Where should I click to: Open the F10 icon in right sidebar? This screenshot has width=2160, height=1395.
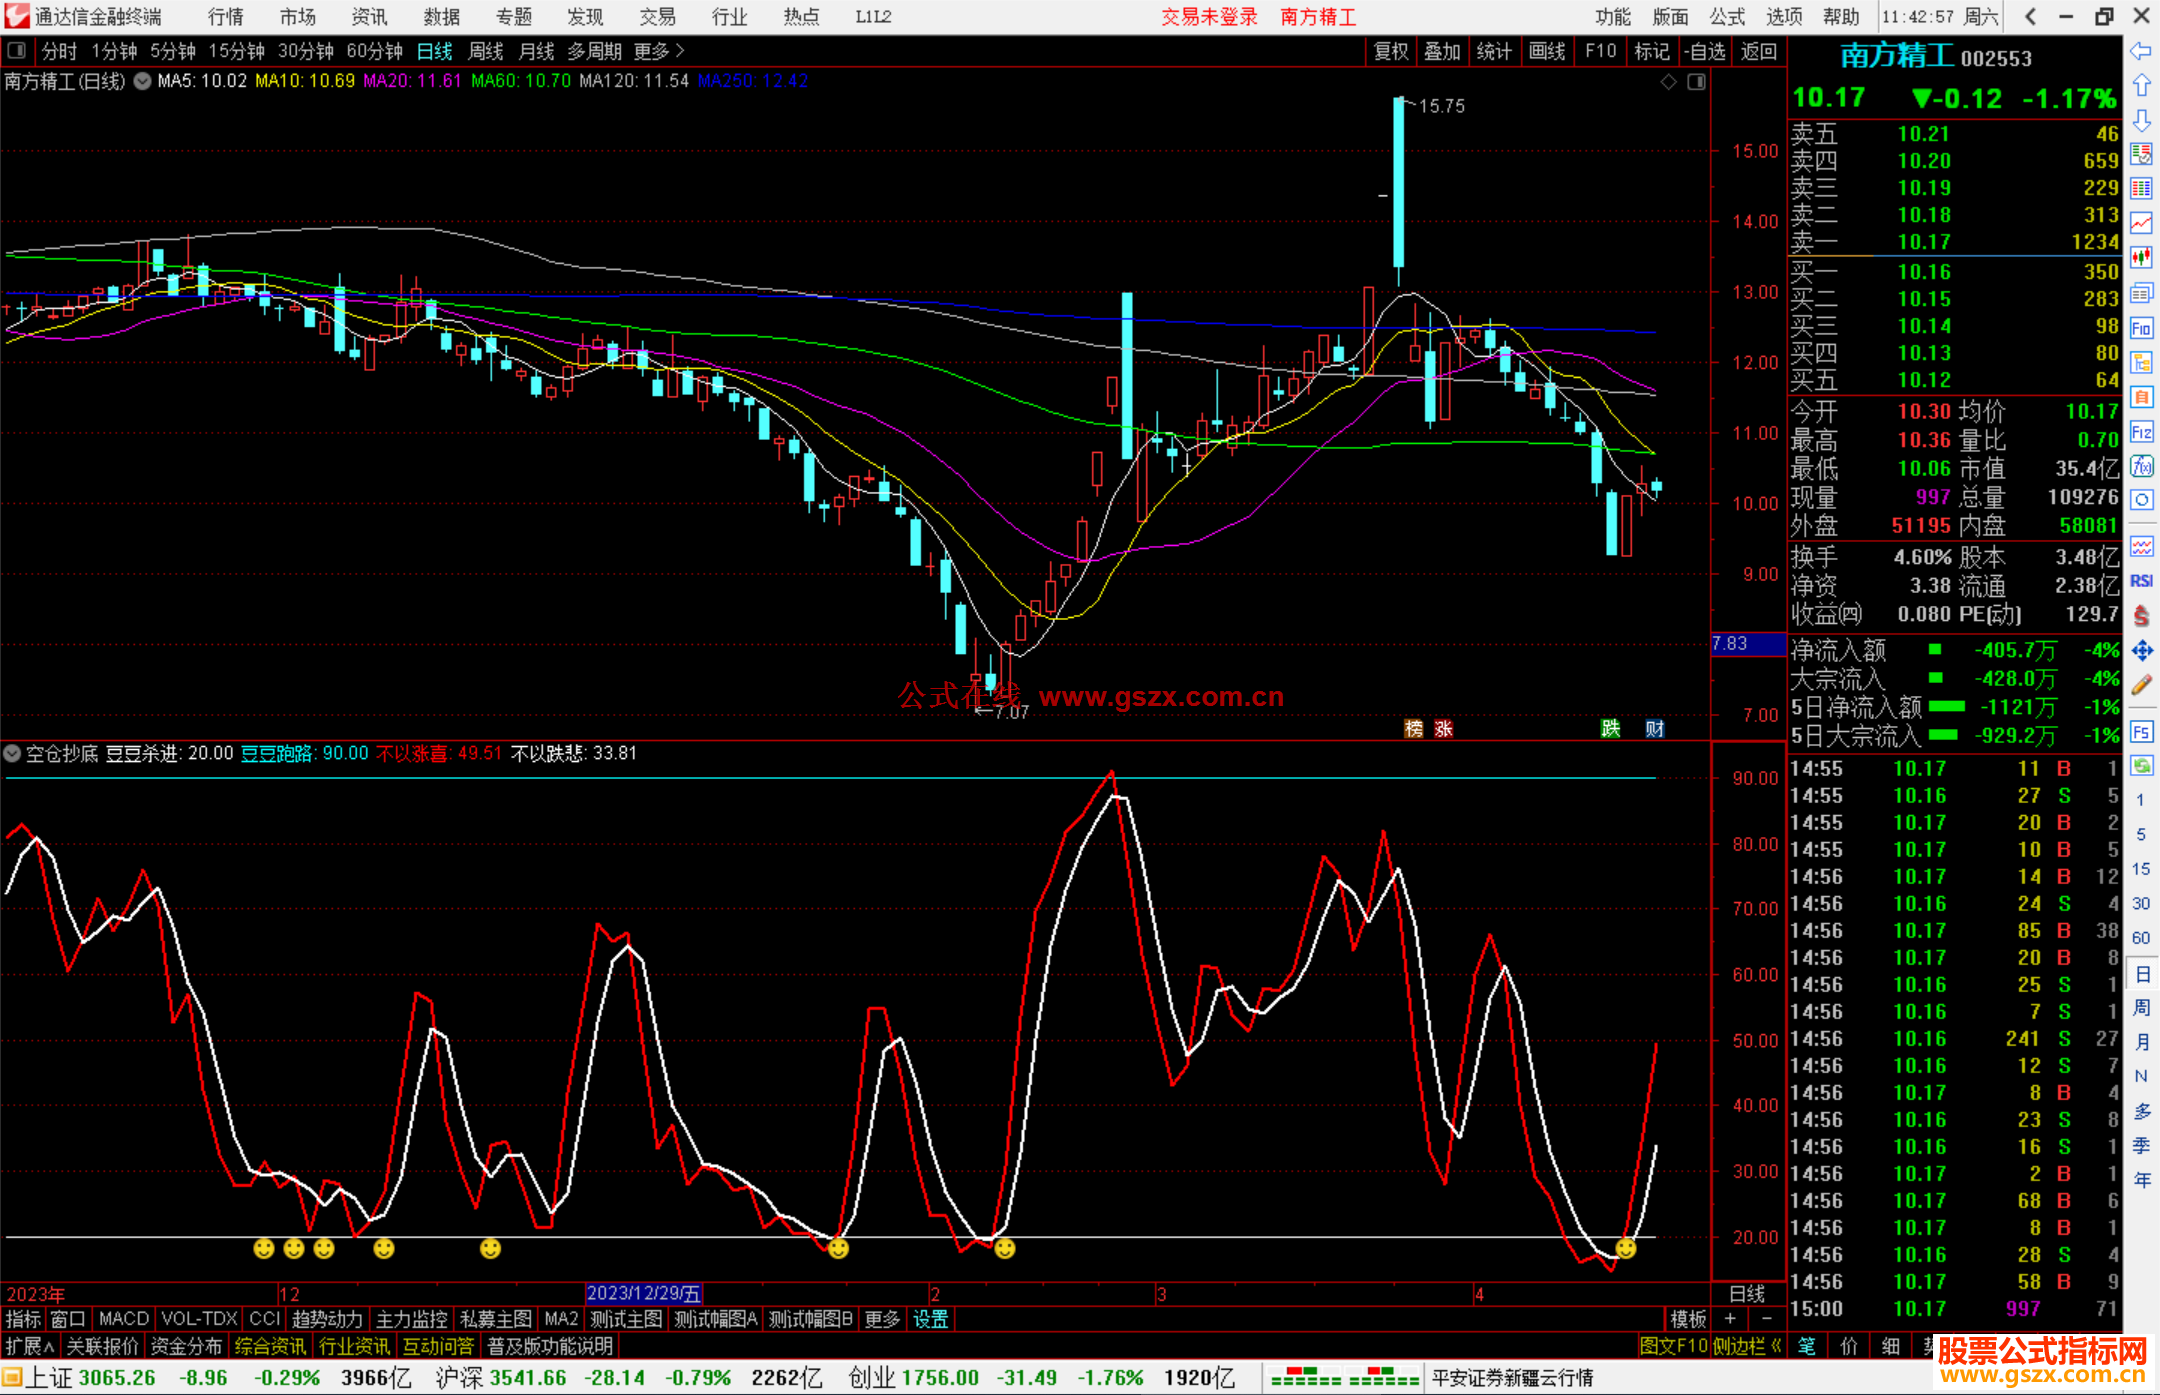(2141, 328)
